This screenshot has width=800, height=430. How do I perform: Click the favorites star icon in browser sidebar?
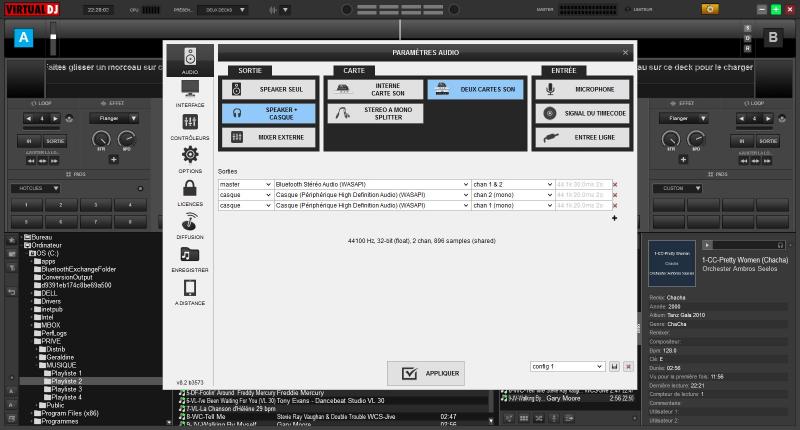12,240
